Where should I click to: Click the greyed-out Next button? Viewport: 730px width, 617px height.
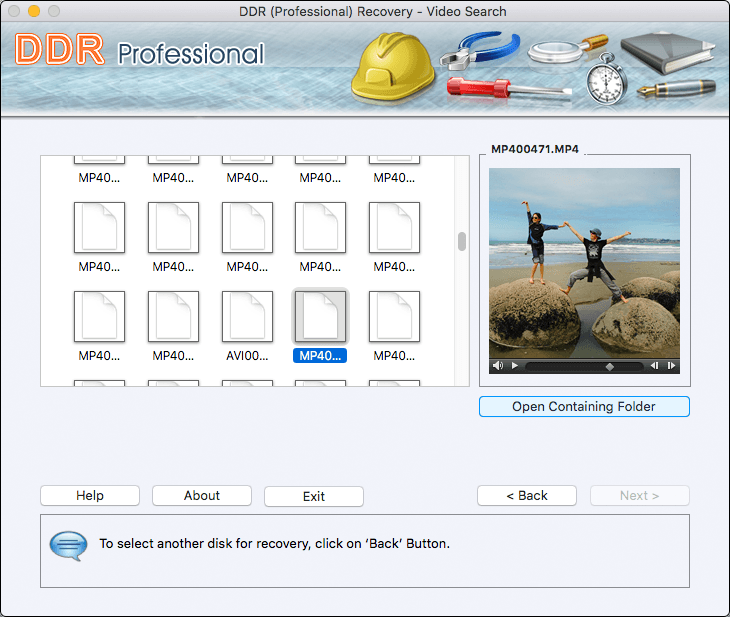[x=640, y=495]
